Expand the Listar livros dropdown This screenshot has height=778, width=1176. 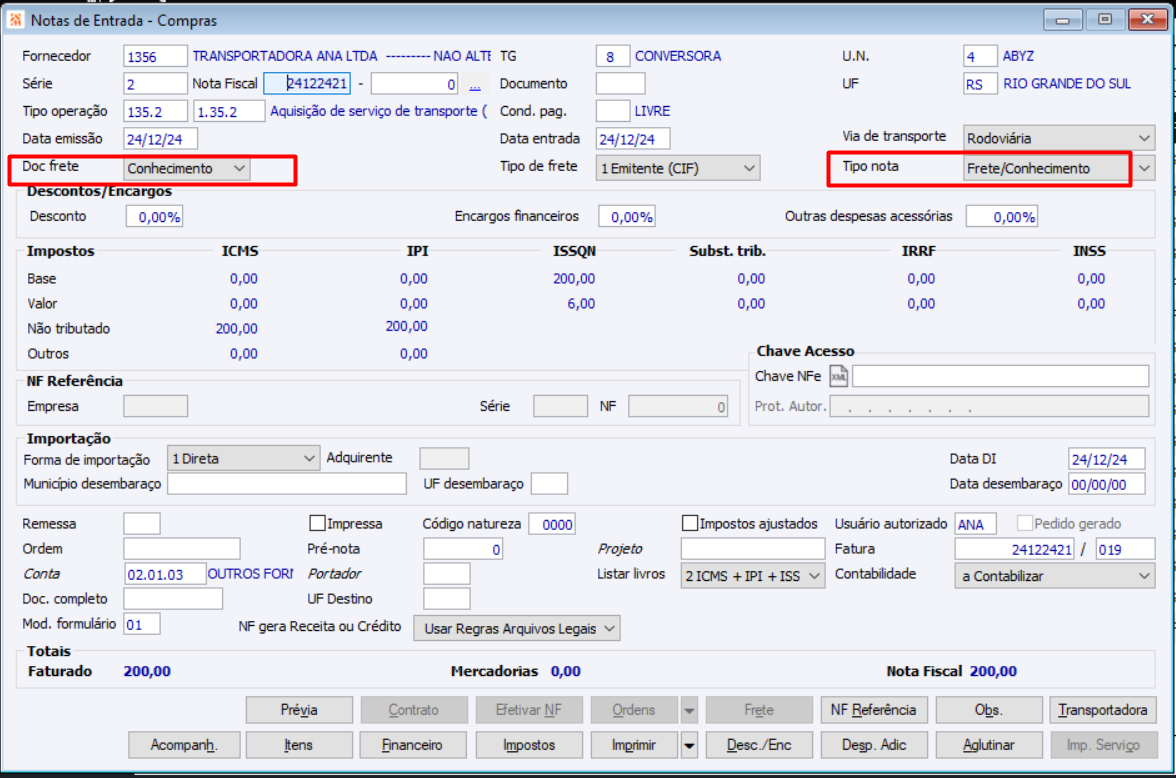tap(814, 576)
